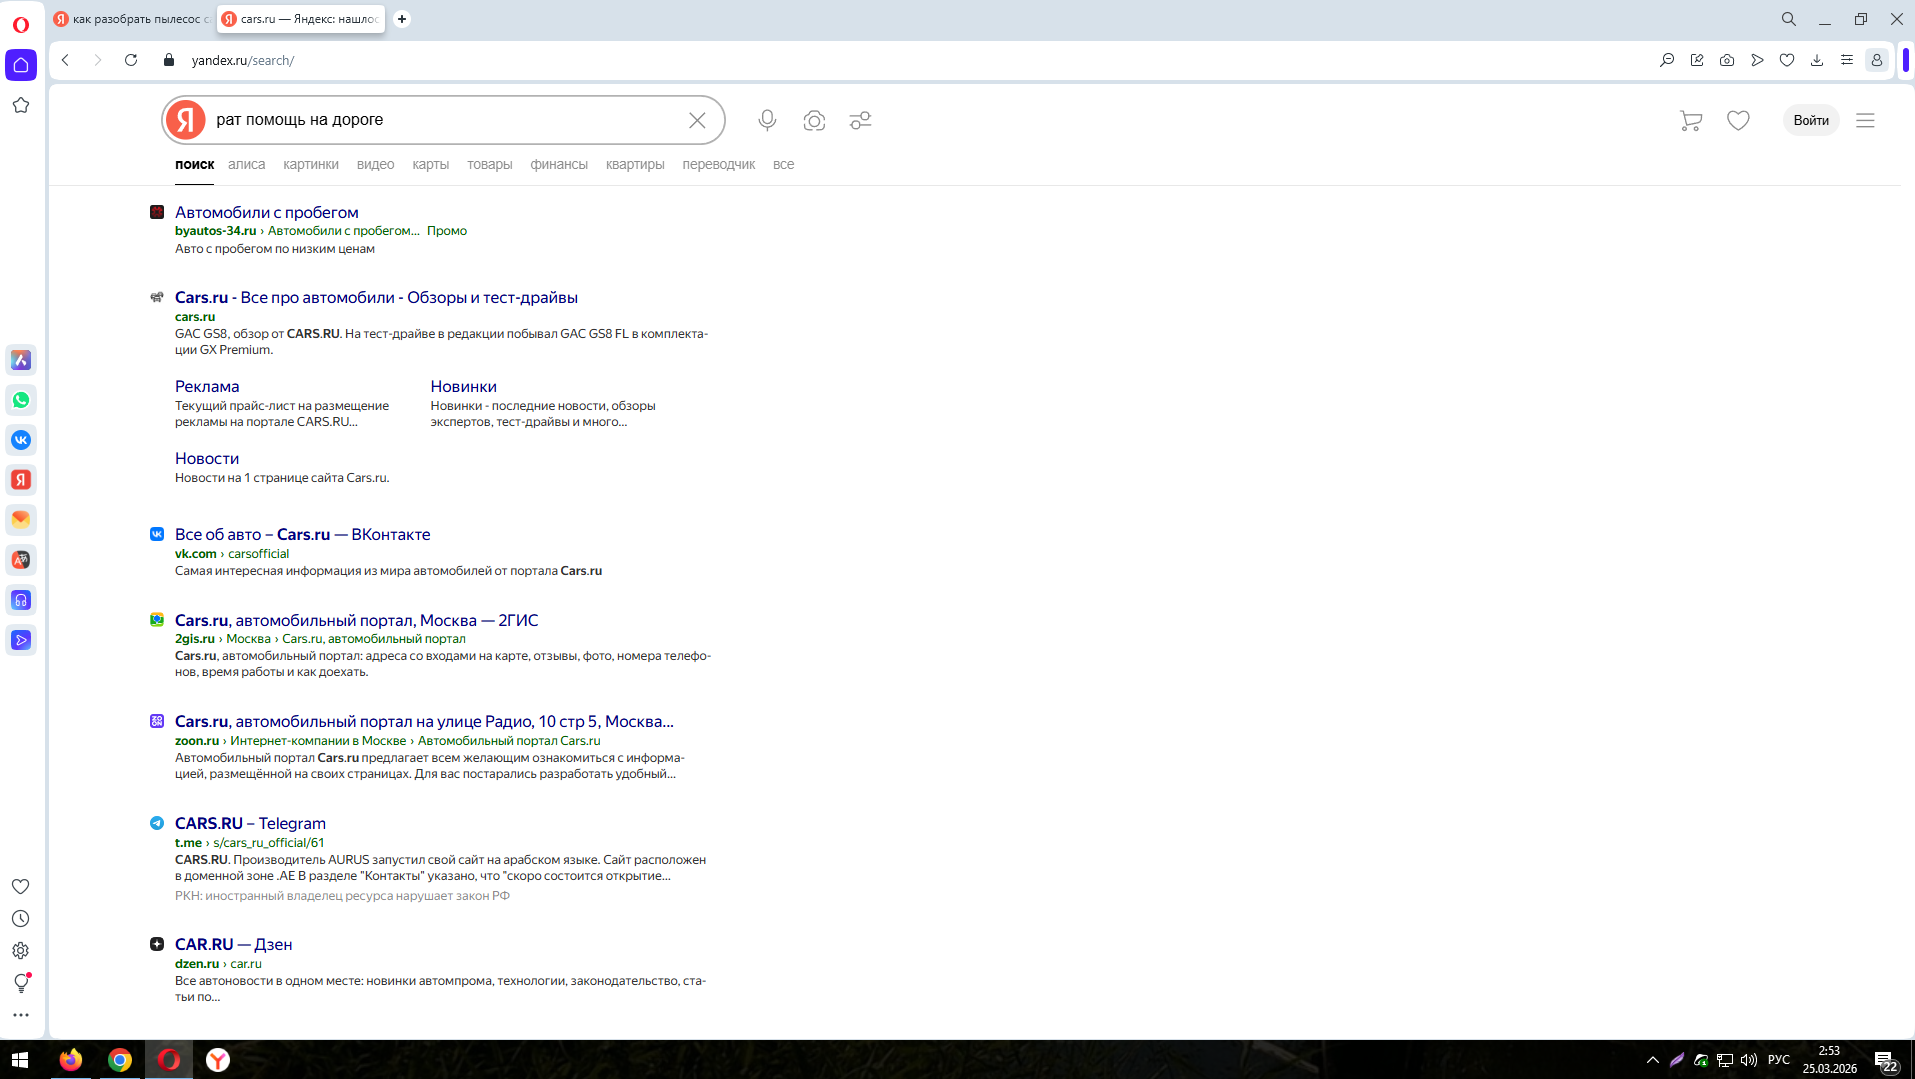Viewport: 1915px width, 1079px height.
Task: Focus the Yandex search query field
Action: 445,120
